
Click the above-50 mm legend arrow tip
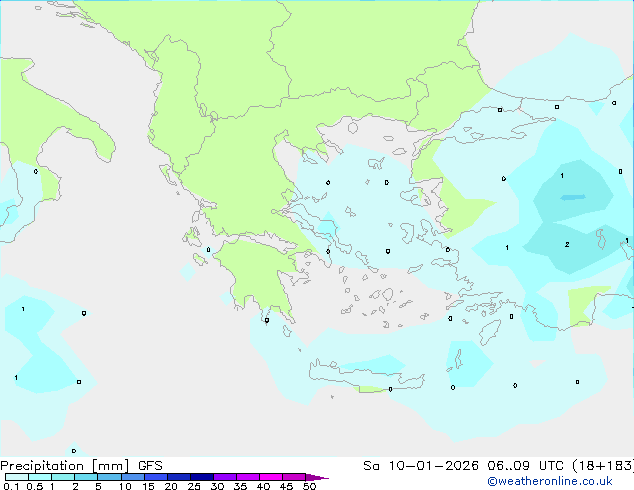[317, 477]
